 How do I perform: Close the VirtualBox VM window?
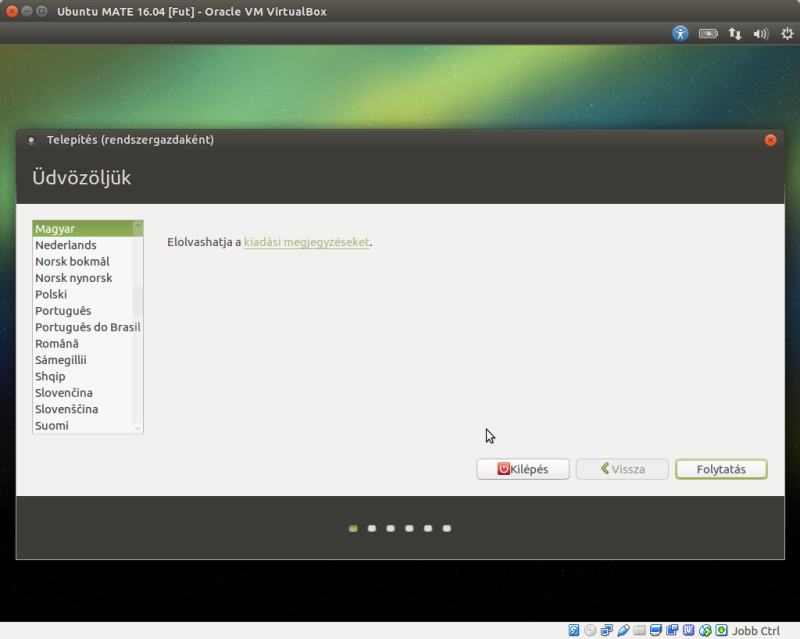point(12,11)
